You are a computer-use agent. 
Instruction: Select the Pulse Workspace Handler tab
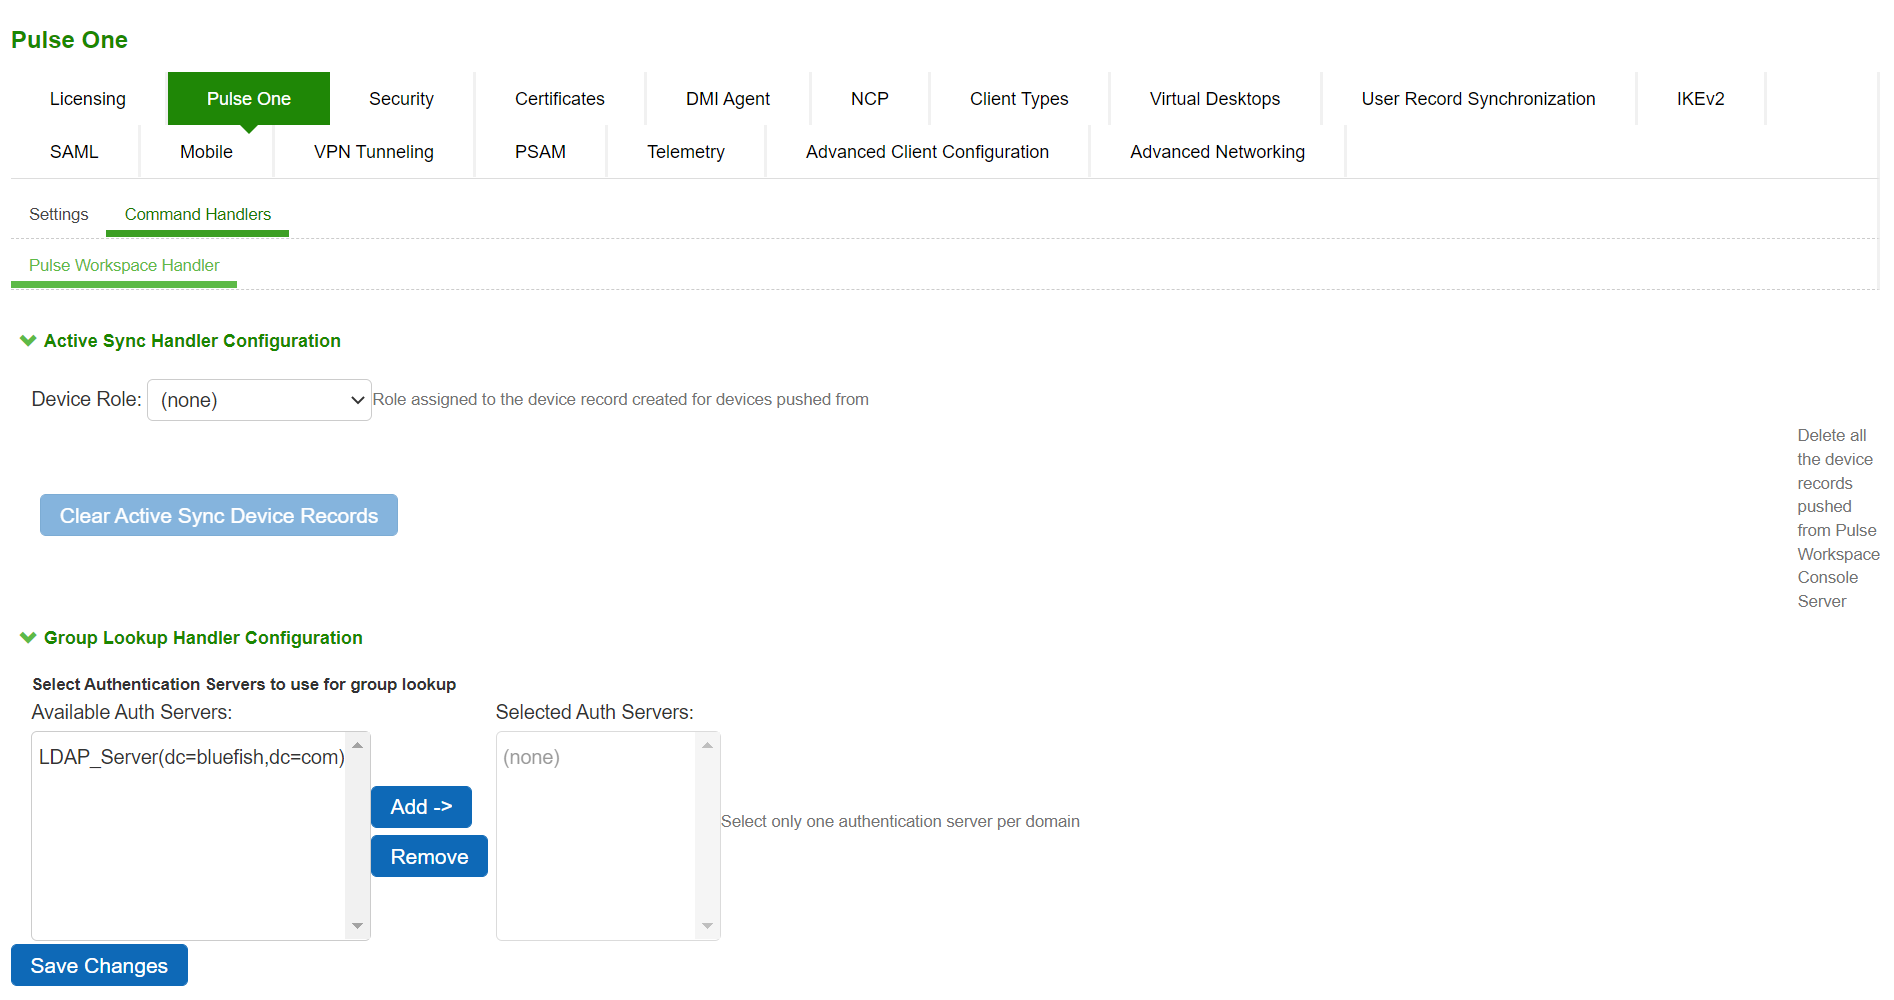tap(124, 265)
